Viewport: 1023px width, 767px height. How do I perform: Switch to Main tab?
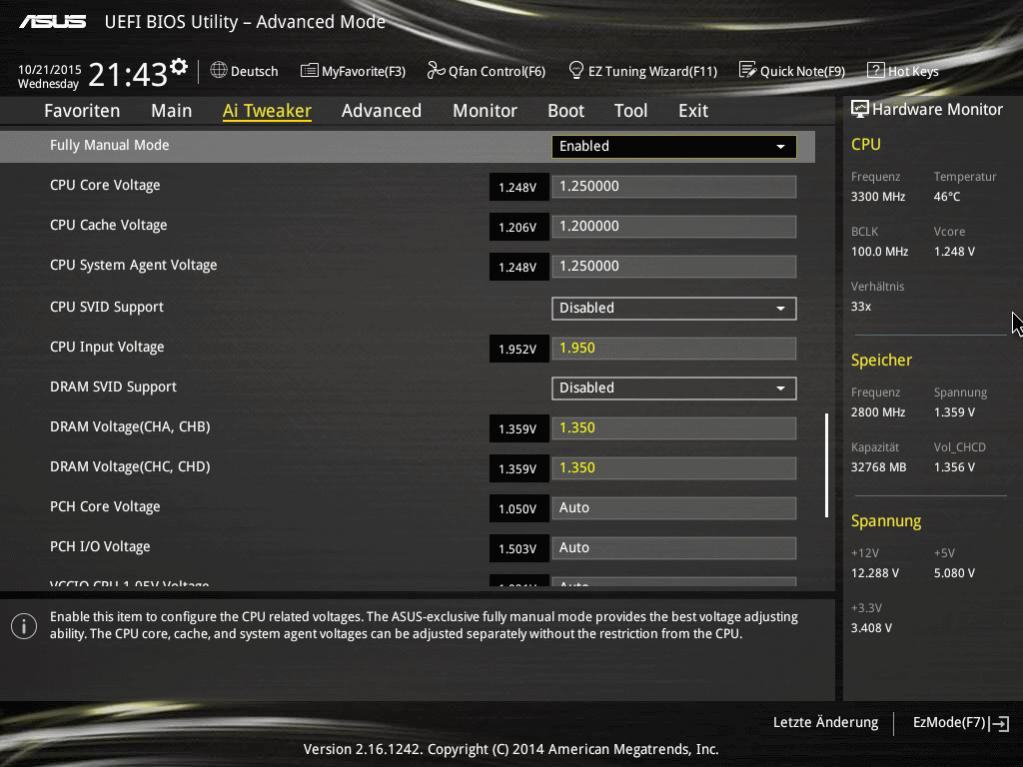172,111
